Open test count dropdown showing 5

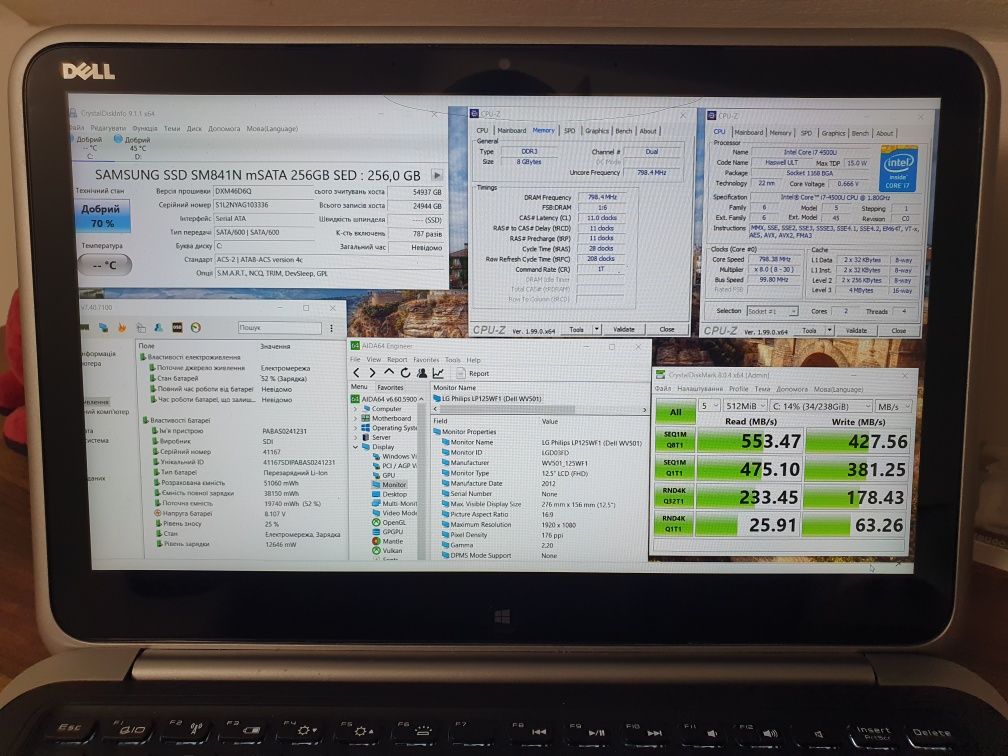[709, 406]
